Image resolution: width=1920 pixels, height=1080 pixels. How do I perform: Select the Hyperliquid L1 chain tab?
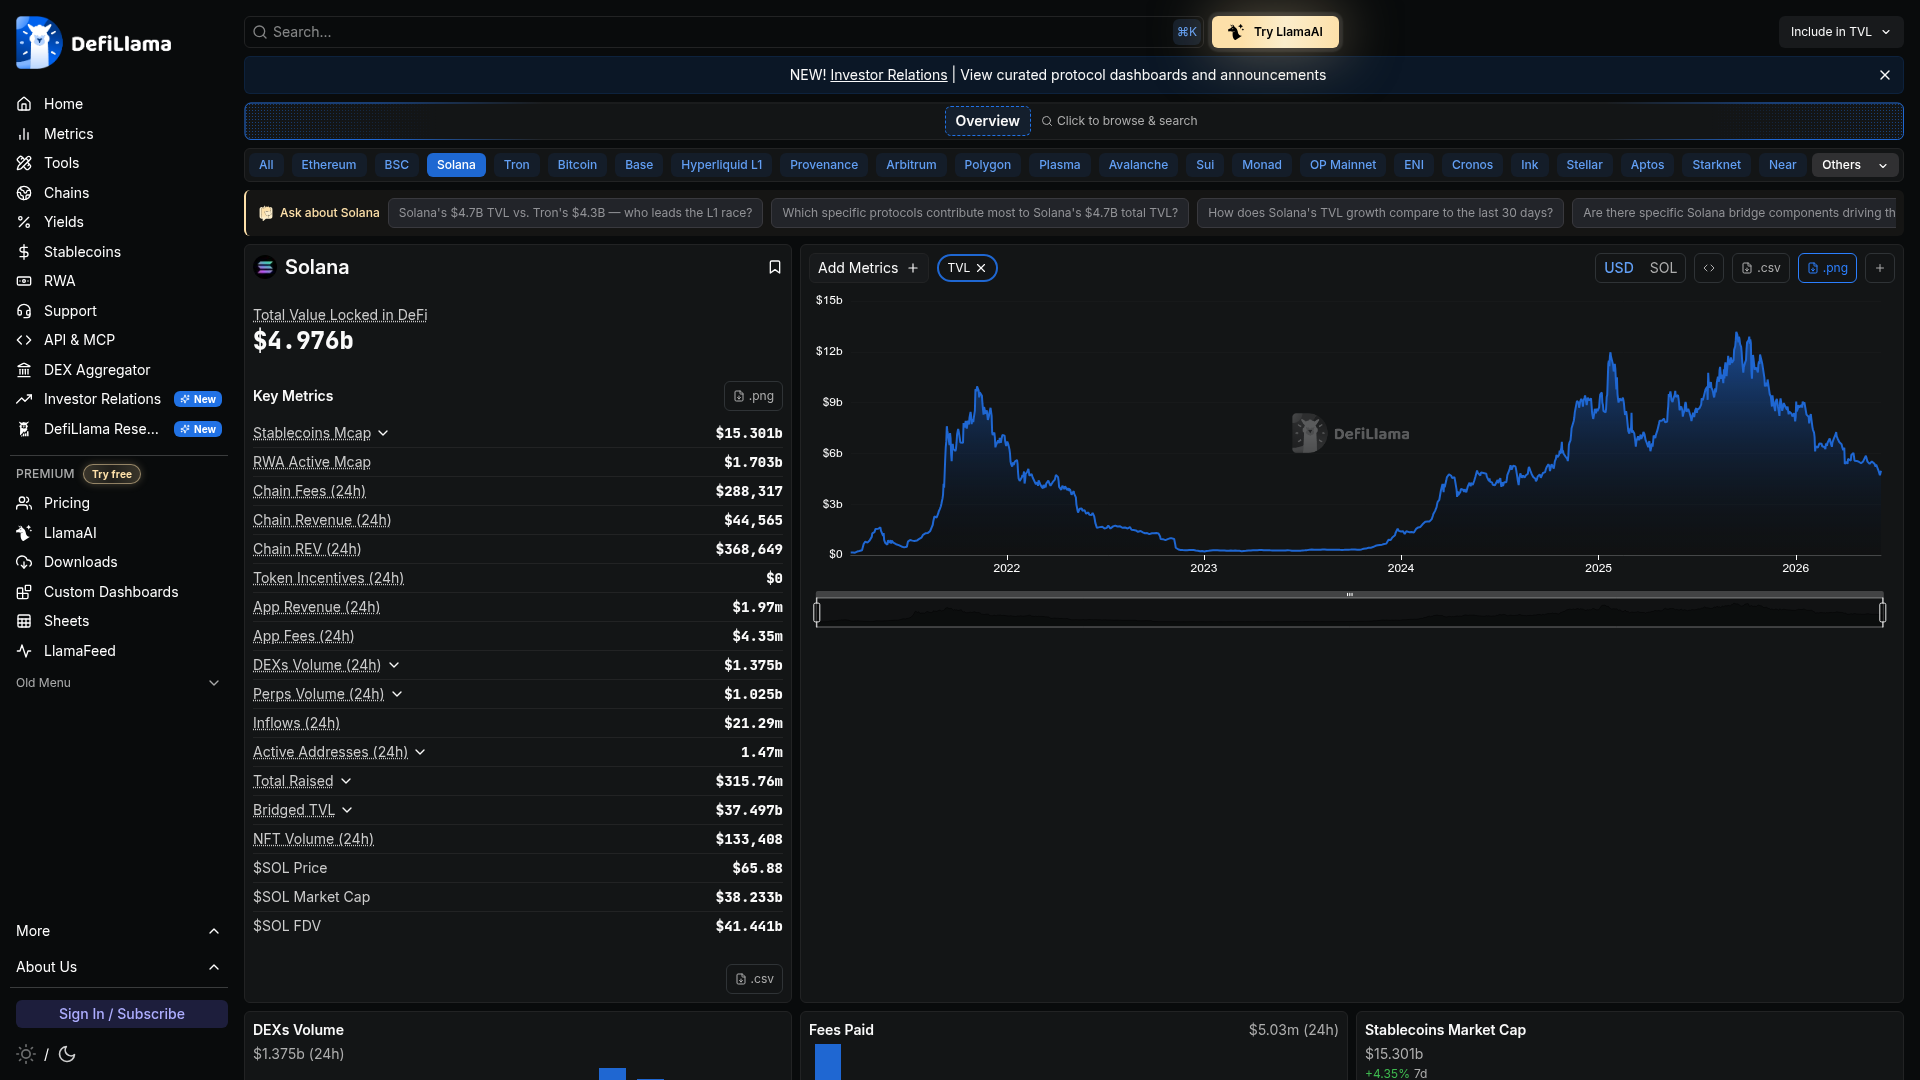[721, 165]
